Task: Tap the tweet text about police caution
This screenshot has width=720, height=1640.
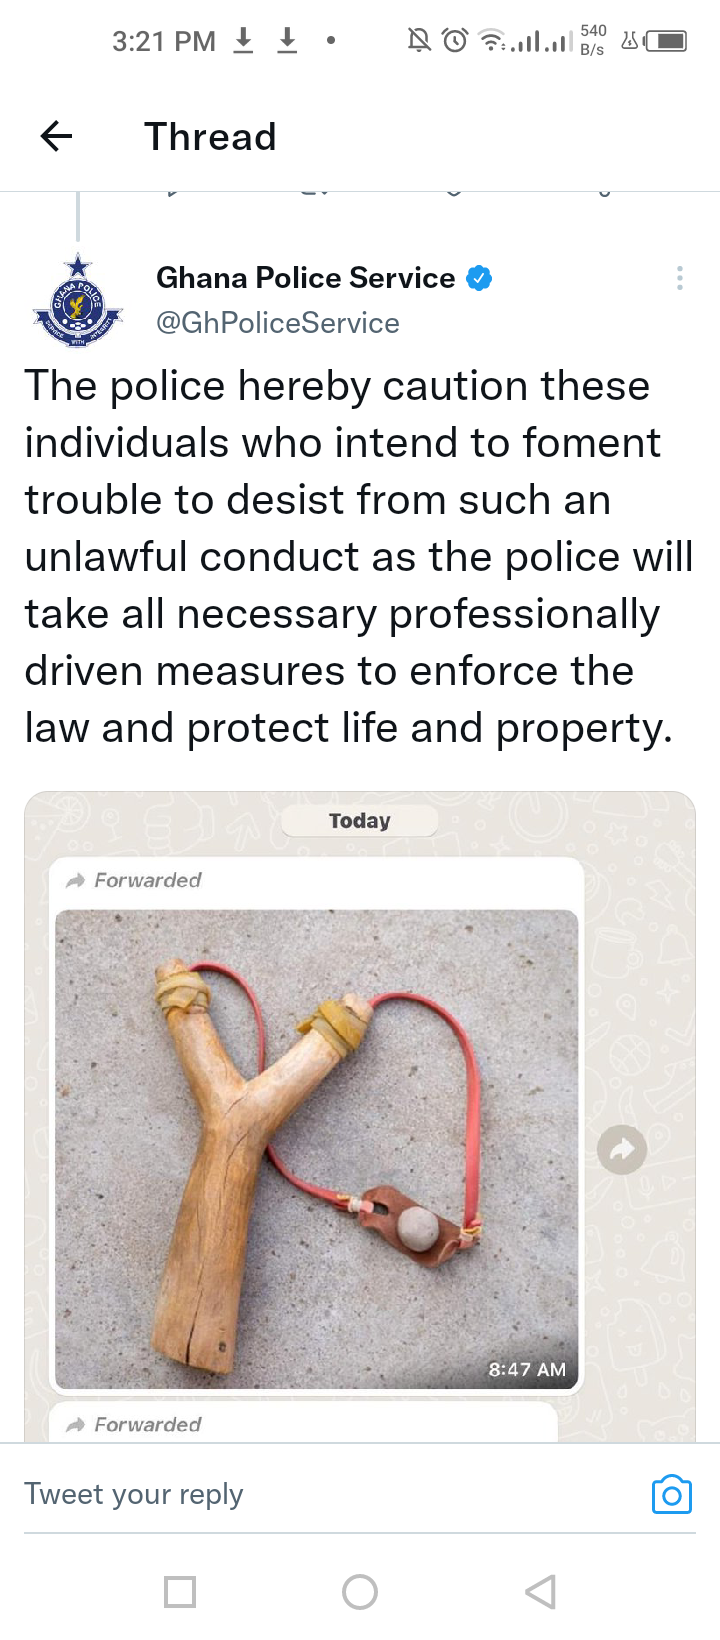Action: pos(359,557)
